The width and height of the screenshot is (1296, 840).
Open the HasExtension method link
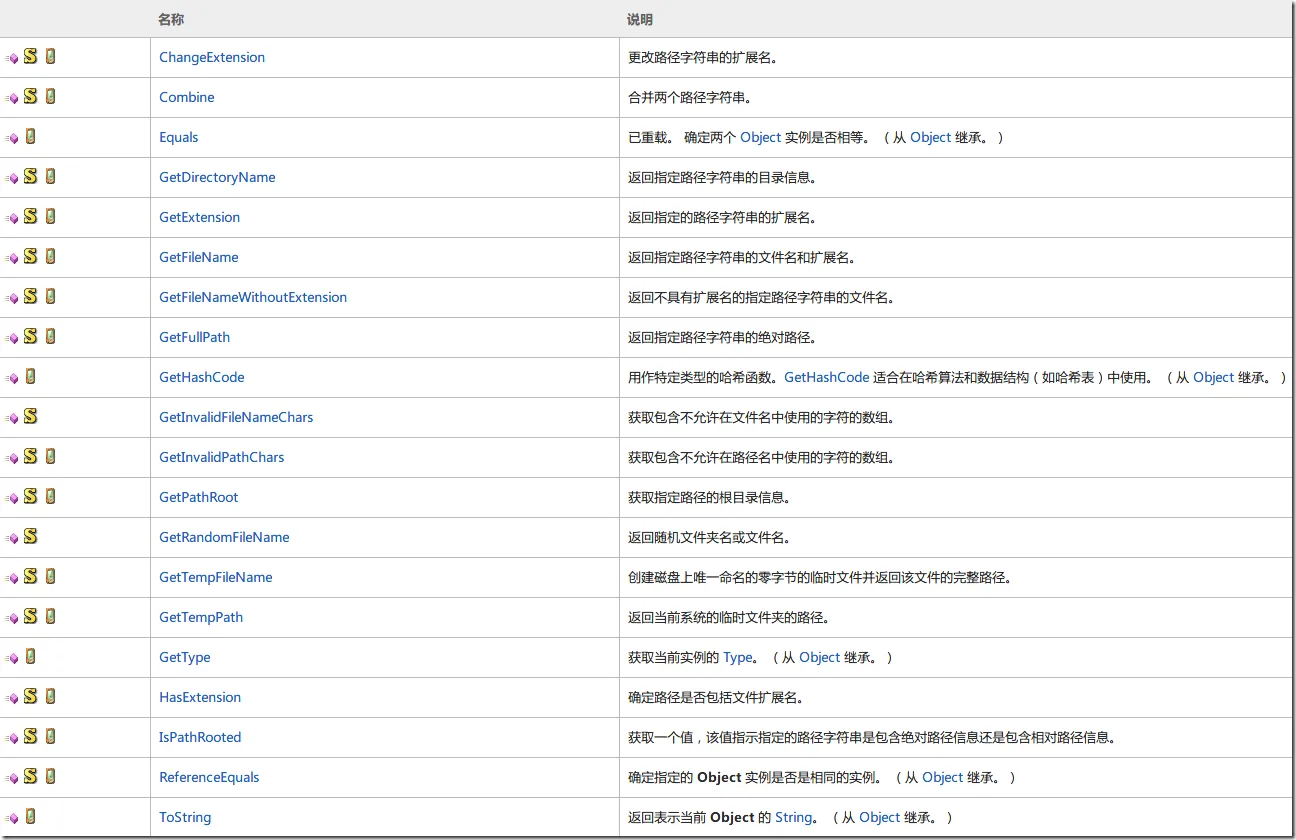tap(200, 697)
